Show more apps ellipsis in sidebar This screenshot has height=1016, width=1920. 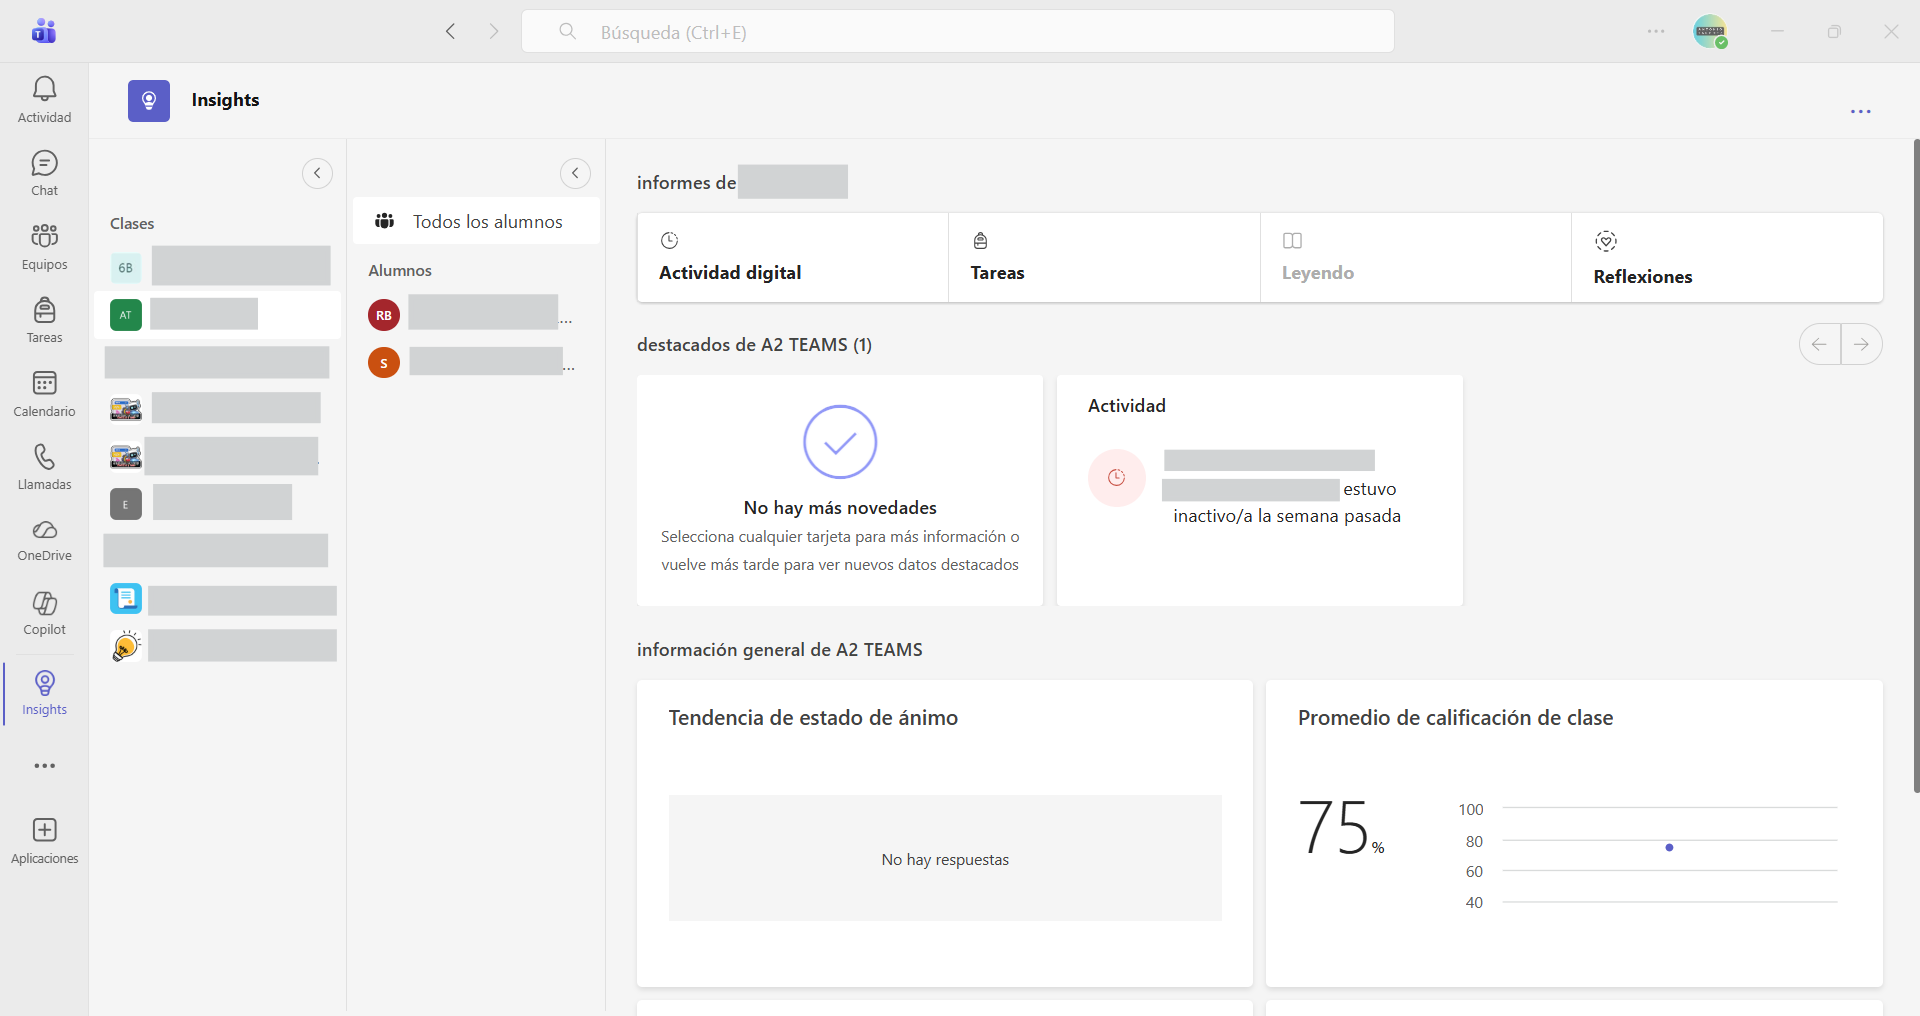[44, 766]
